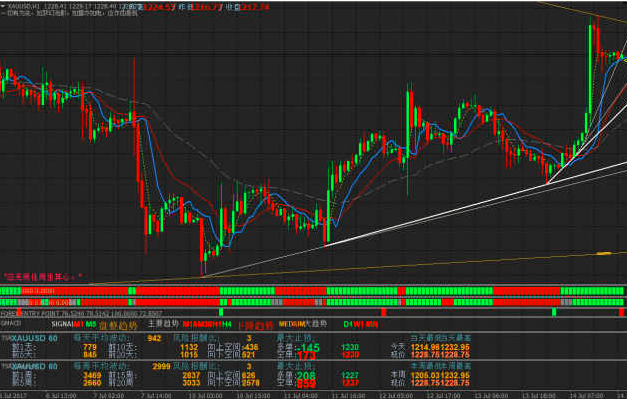Image resolution: width=627 pixels, height=399 pixels.
Task: Select the M1 signal timeframe label
Action: [x=79, y=324]
